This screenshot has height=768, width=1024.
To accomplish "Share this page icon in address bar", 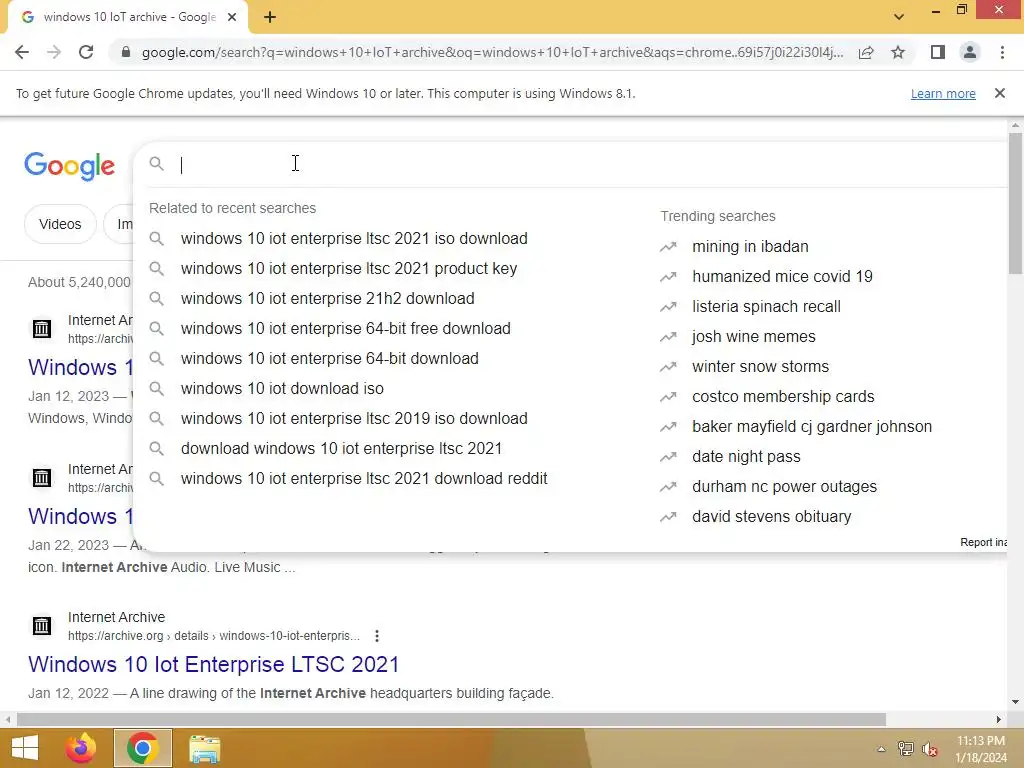I will tap(866, 52).
